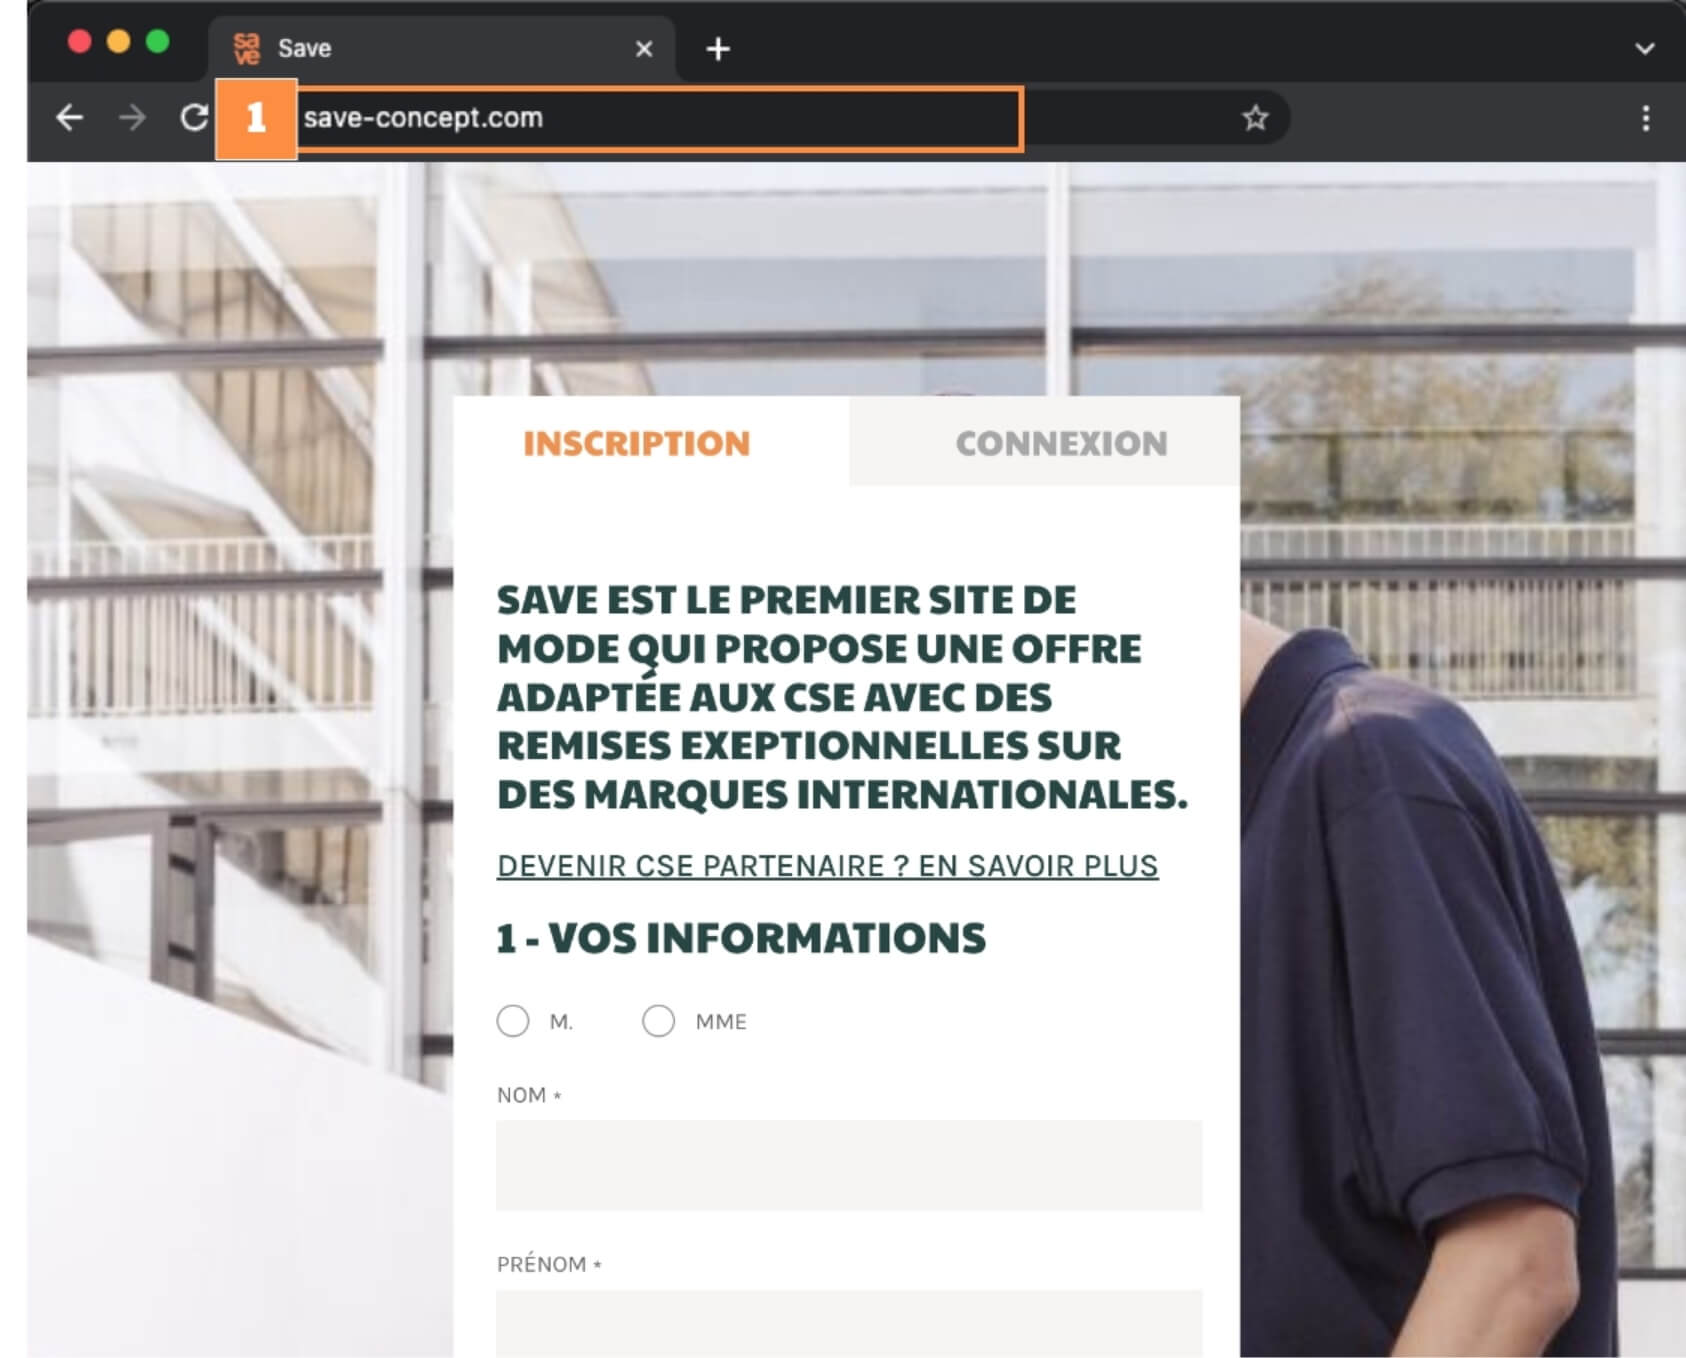Click the green macOS fullscreen button

157,41
